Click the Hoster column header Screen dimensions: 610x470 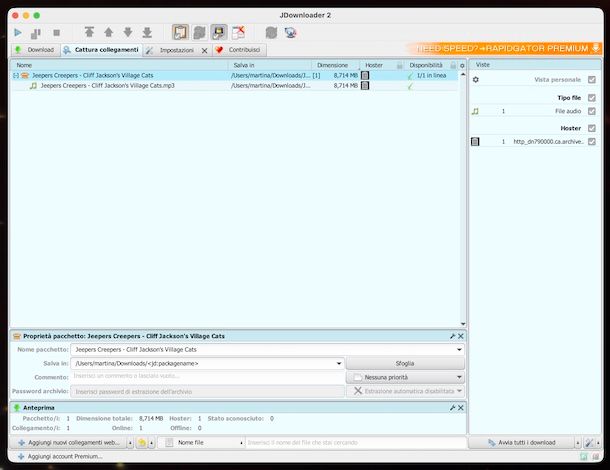tap(382, 65)
